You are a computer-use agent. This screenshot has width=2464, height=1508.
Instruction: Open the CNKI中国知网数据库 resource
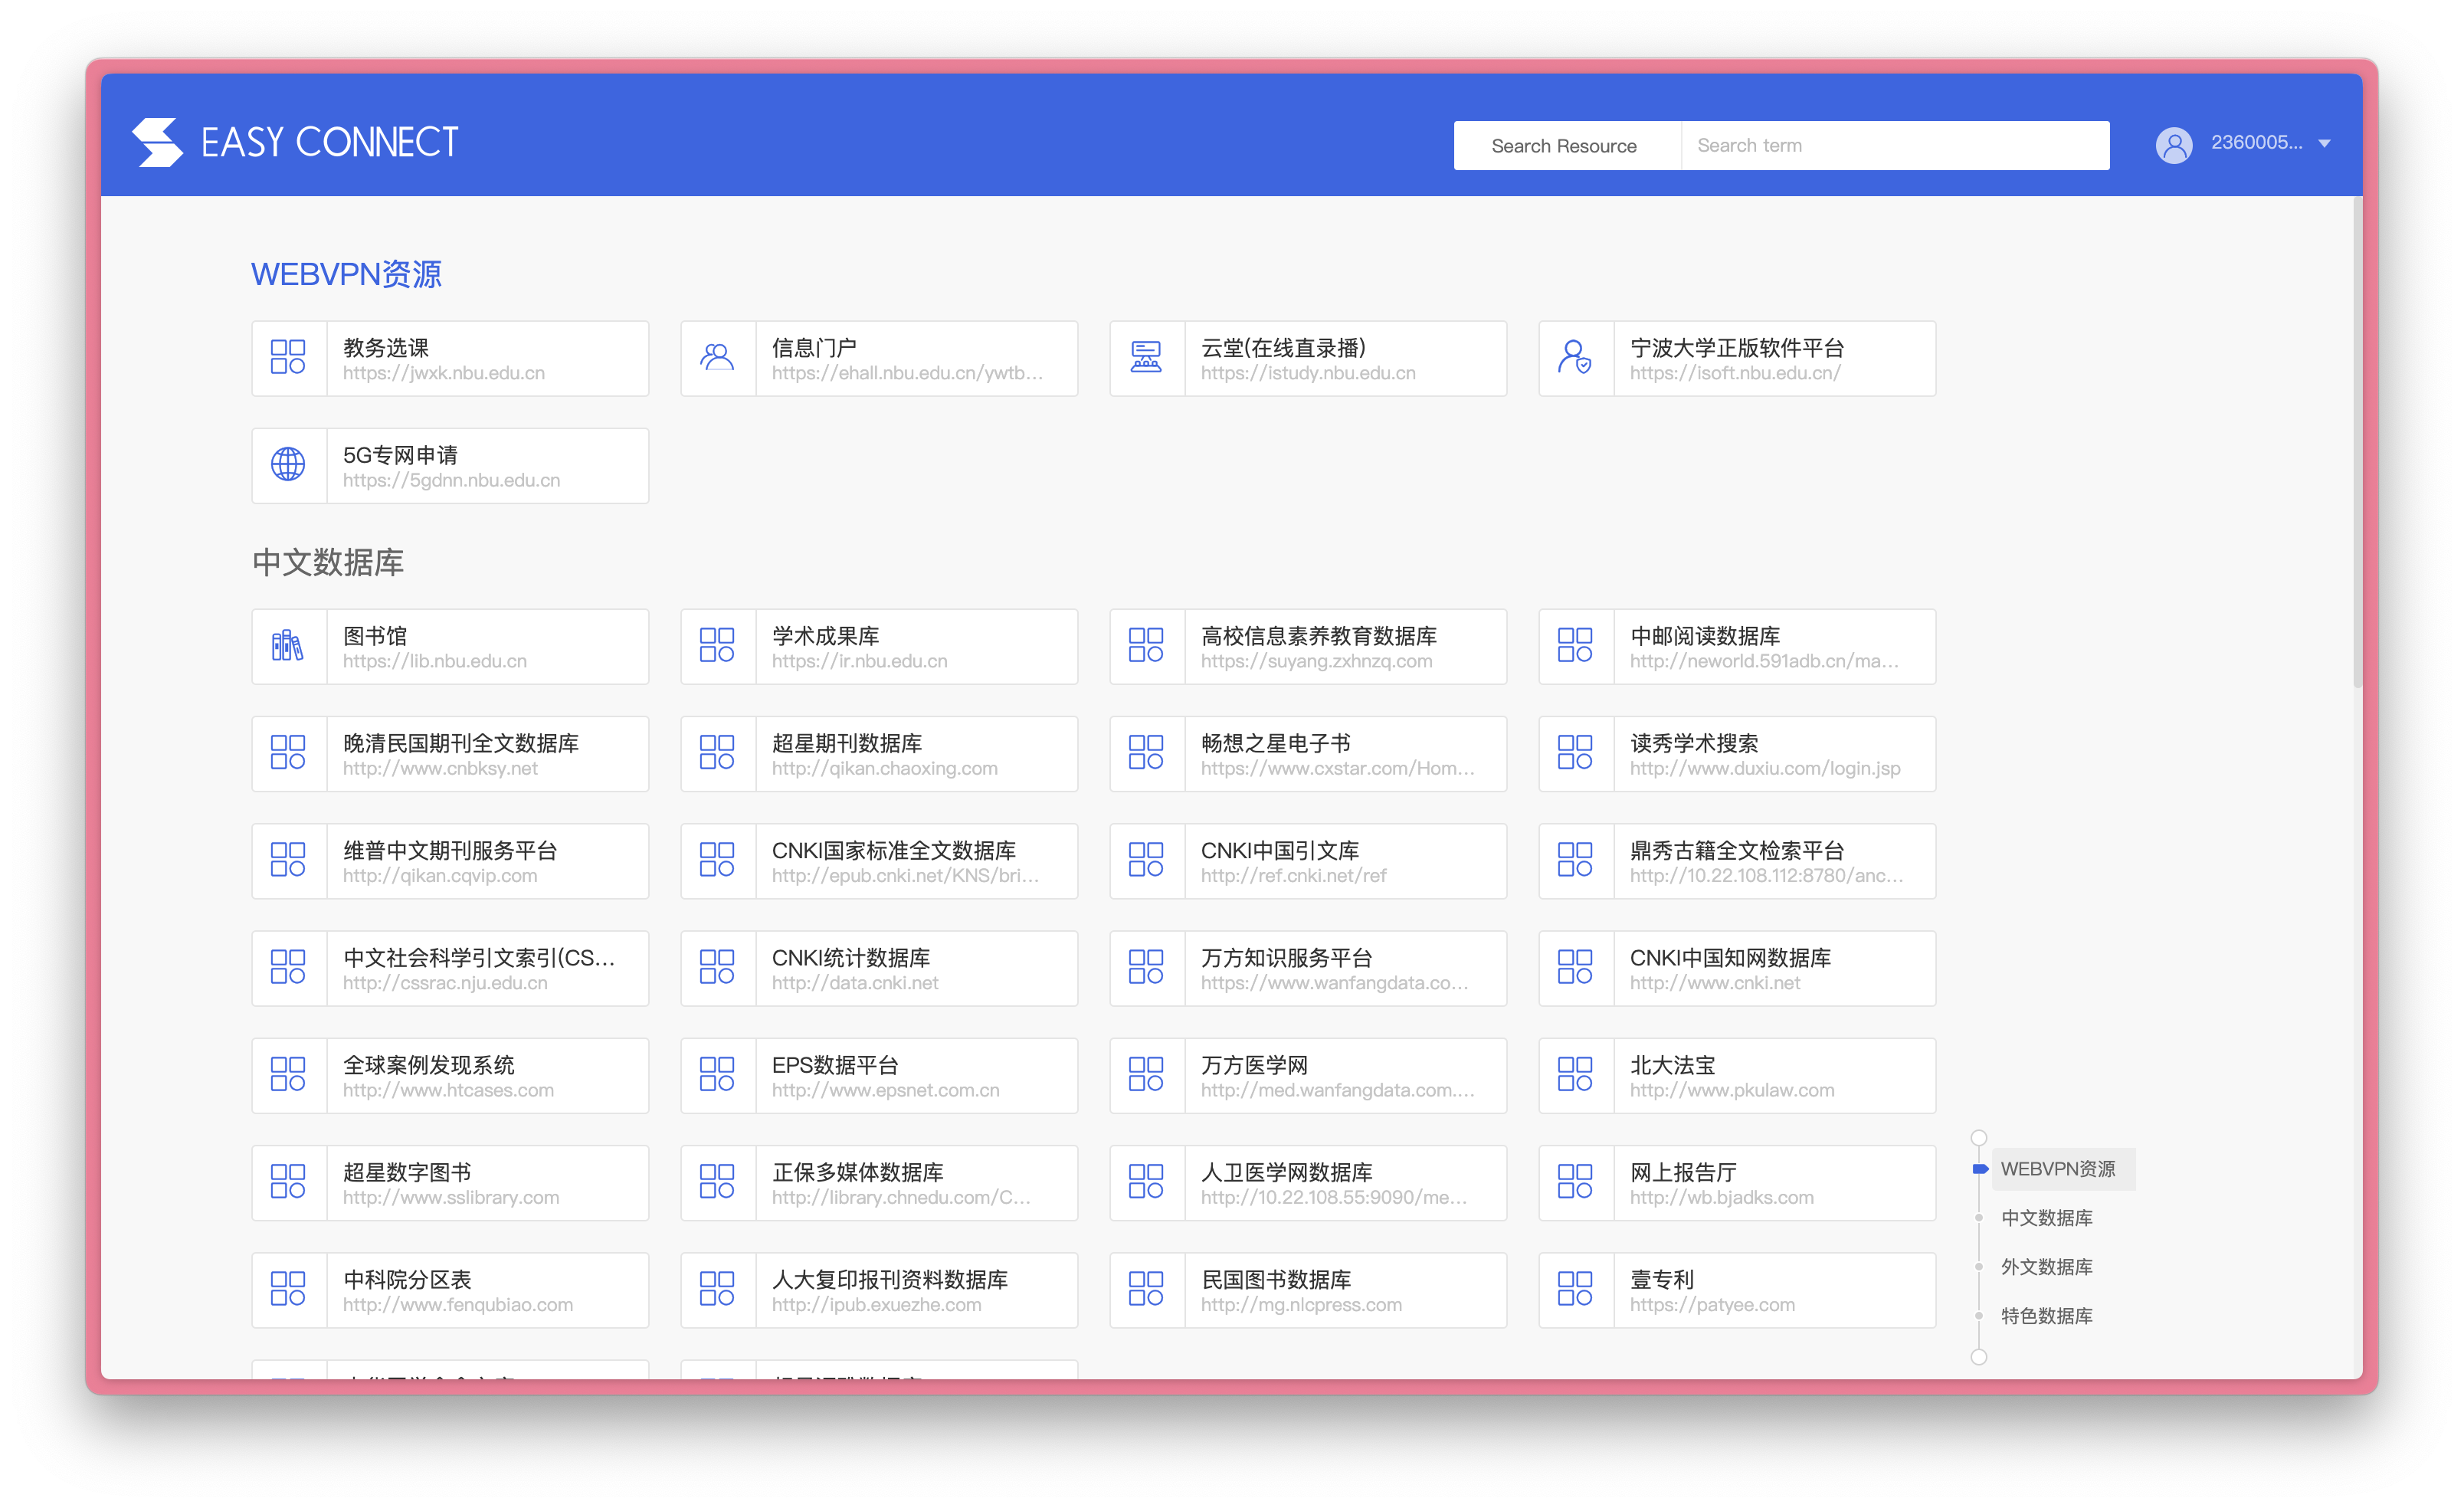tap(1737, 967)
